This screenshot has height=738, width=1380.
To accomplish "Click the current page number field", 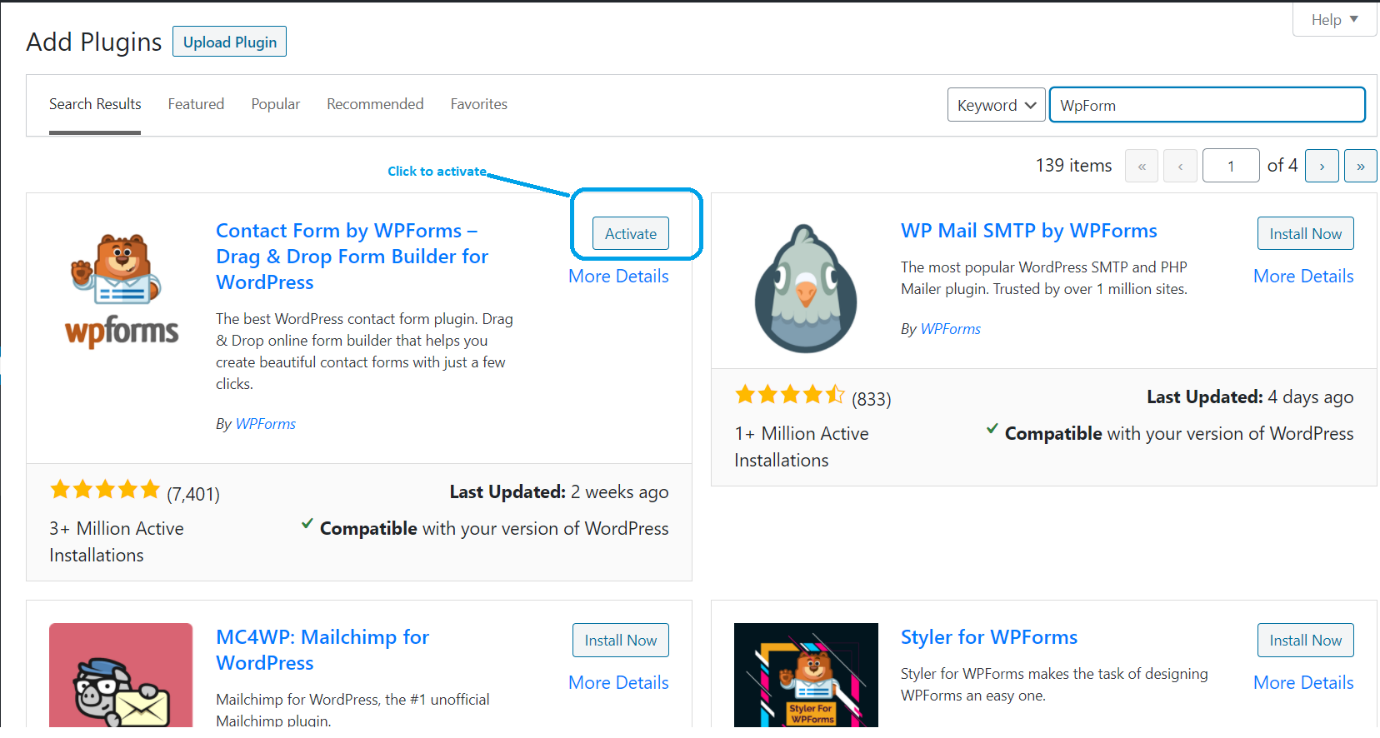I will click(x=1231, y=166).
